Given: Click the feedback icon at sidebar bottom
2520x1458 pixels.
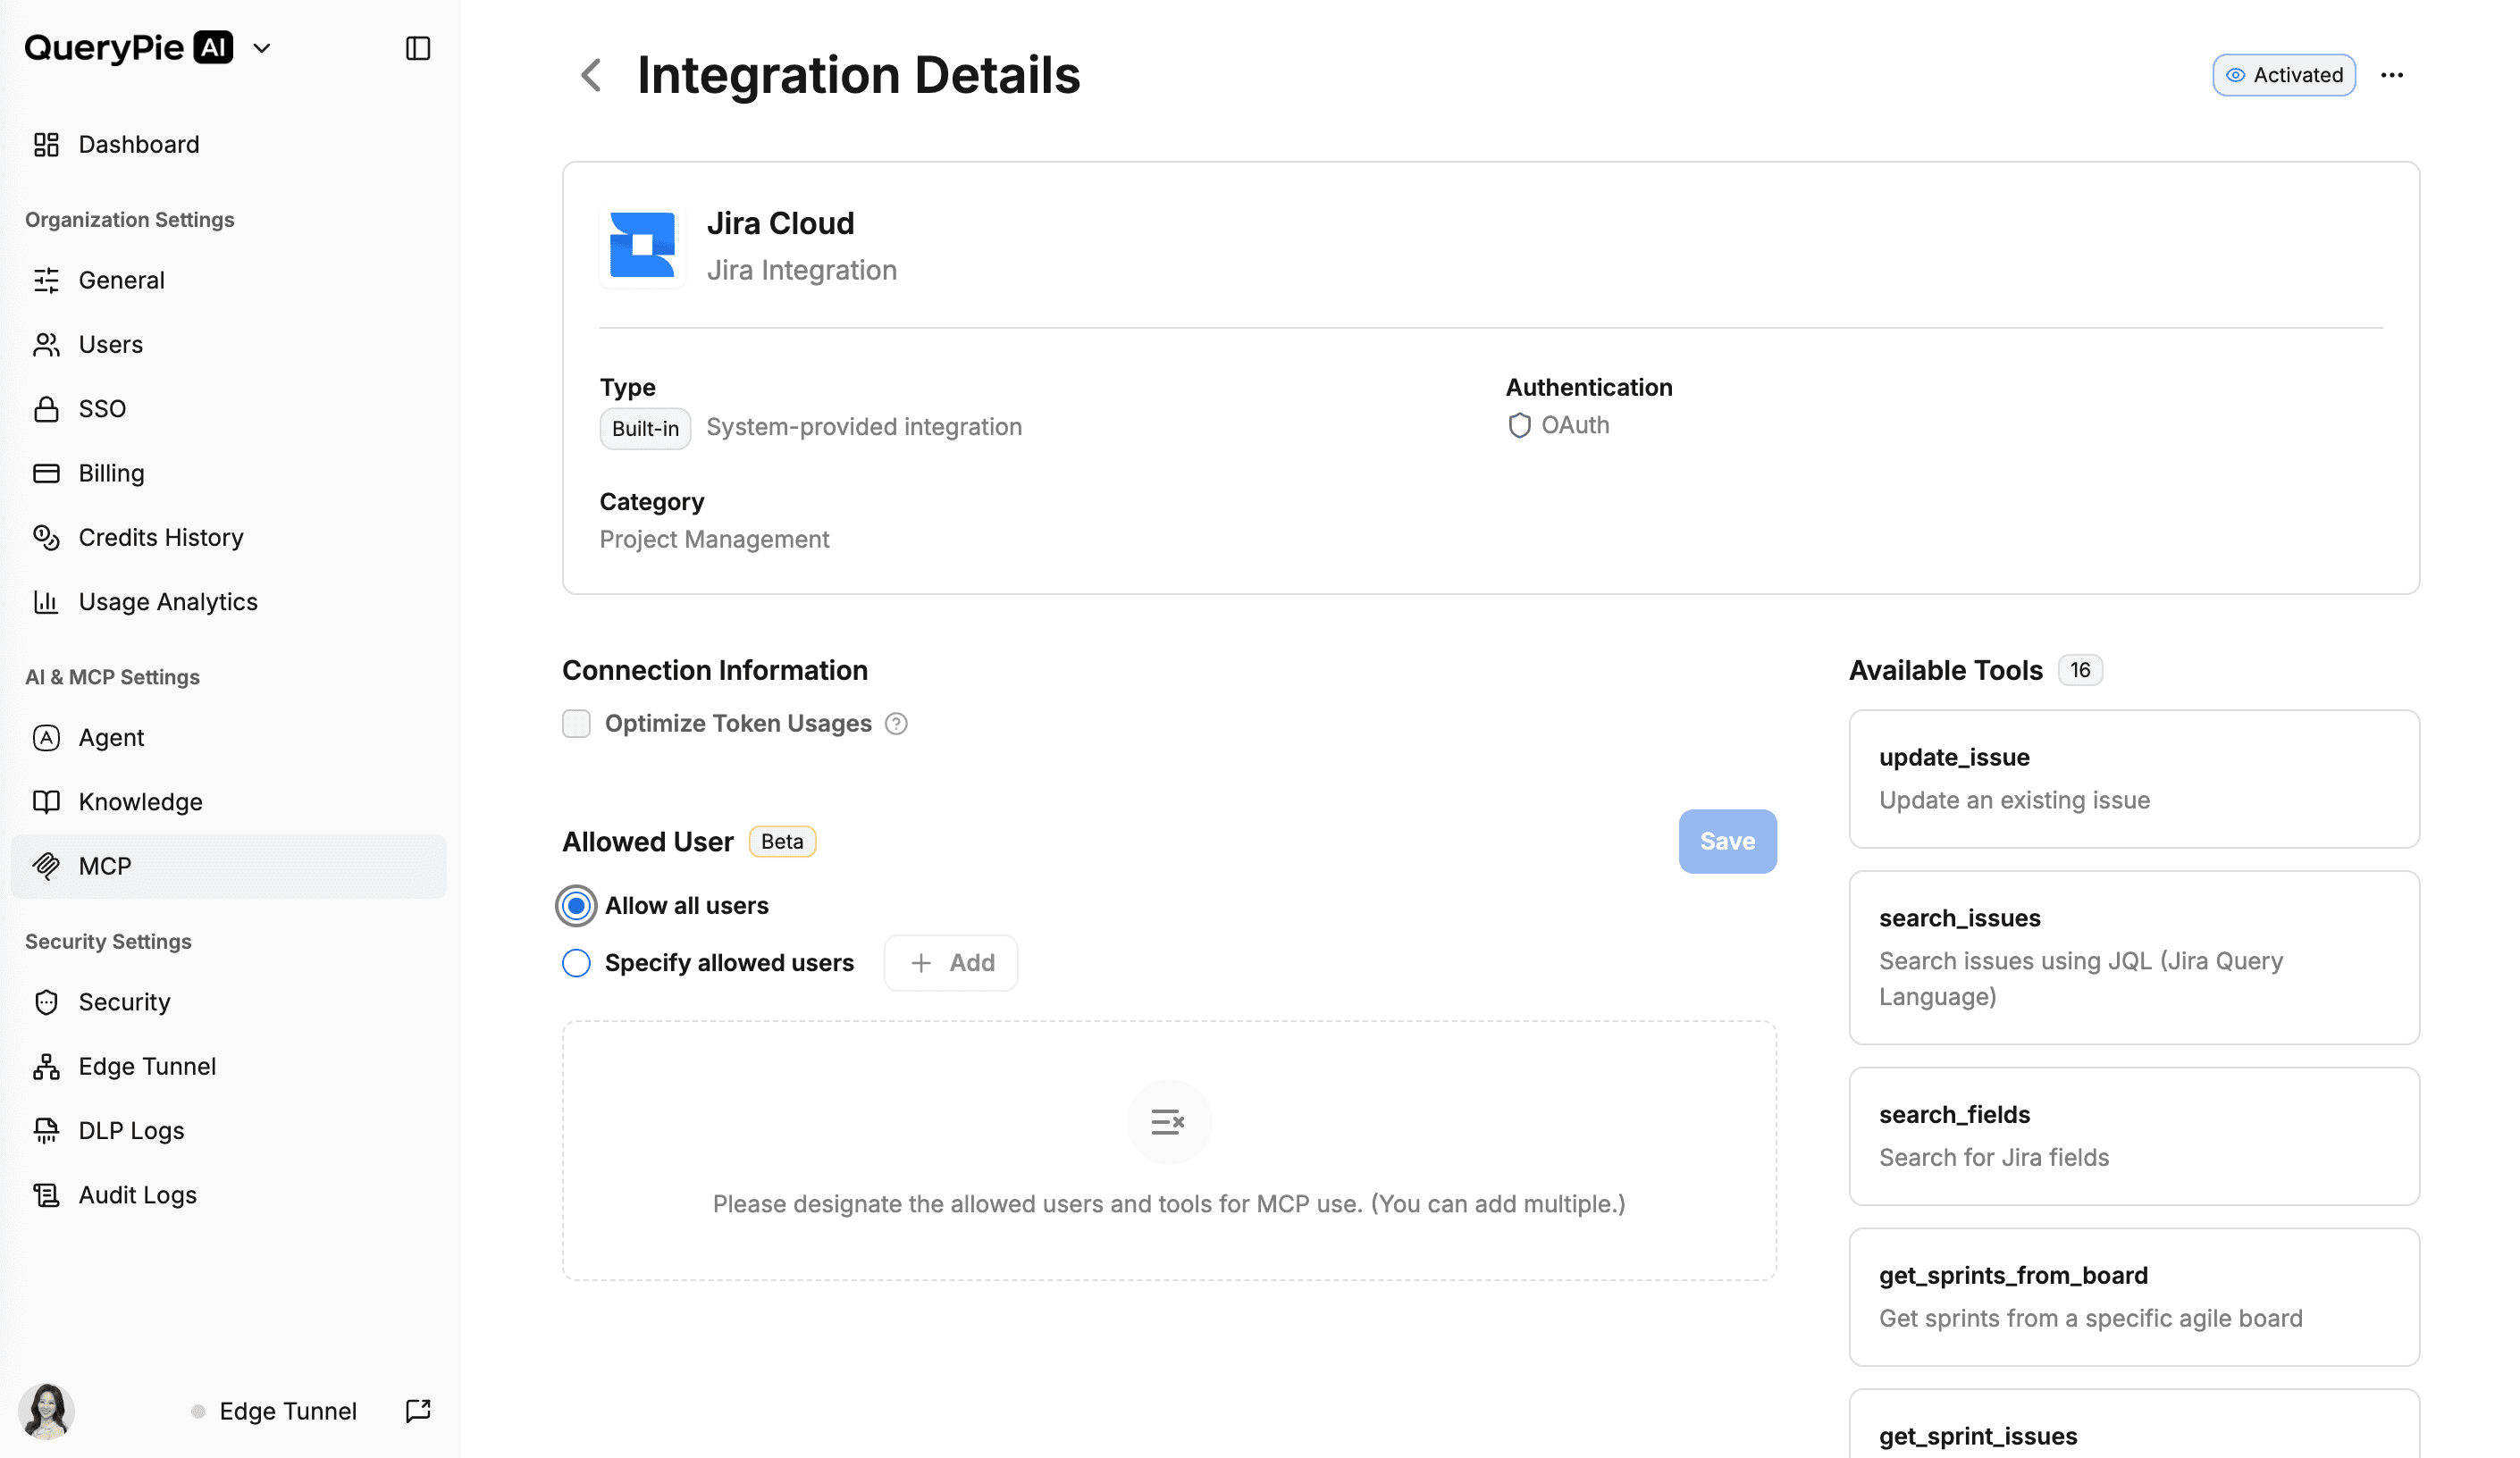Looking at the screenshot, I should (x=418, y=1410).
